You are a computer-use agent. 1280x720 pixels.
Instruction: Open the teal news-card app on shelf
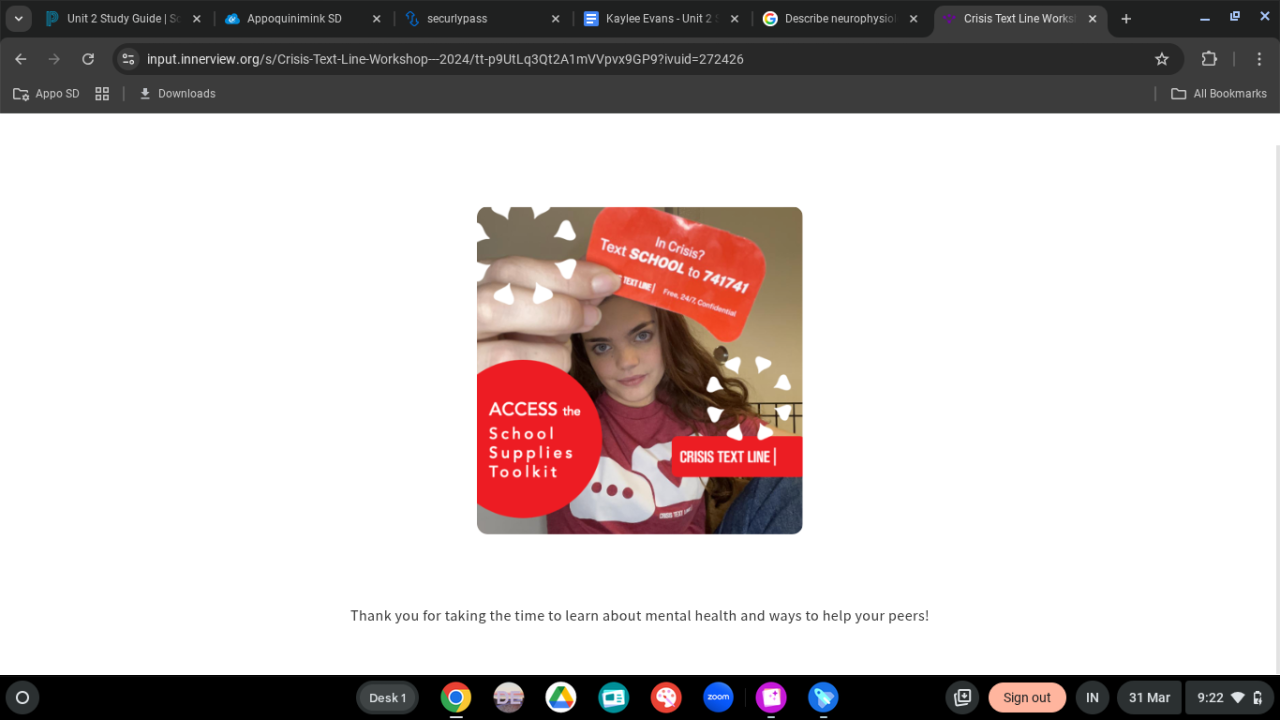[614, 697]
